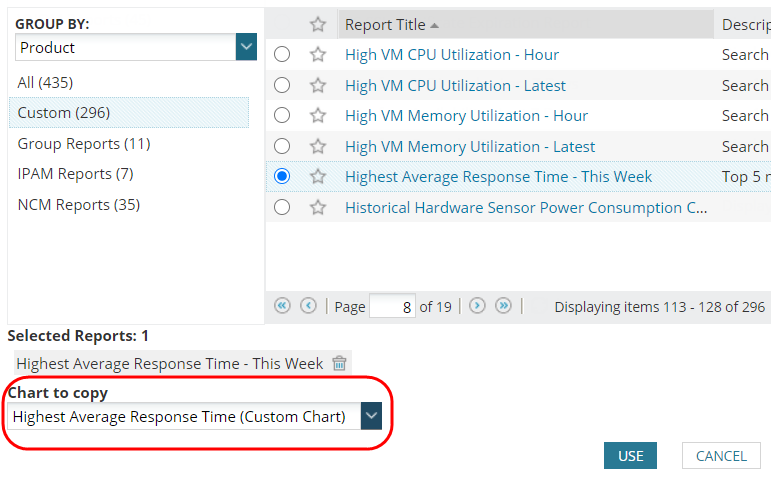Screen dimensions: 771x477
Task: Open the Group By Product dropdown
Action: click(246, 47)
